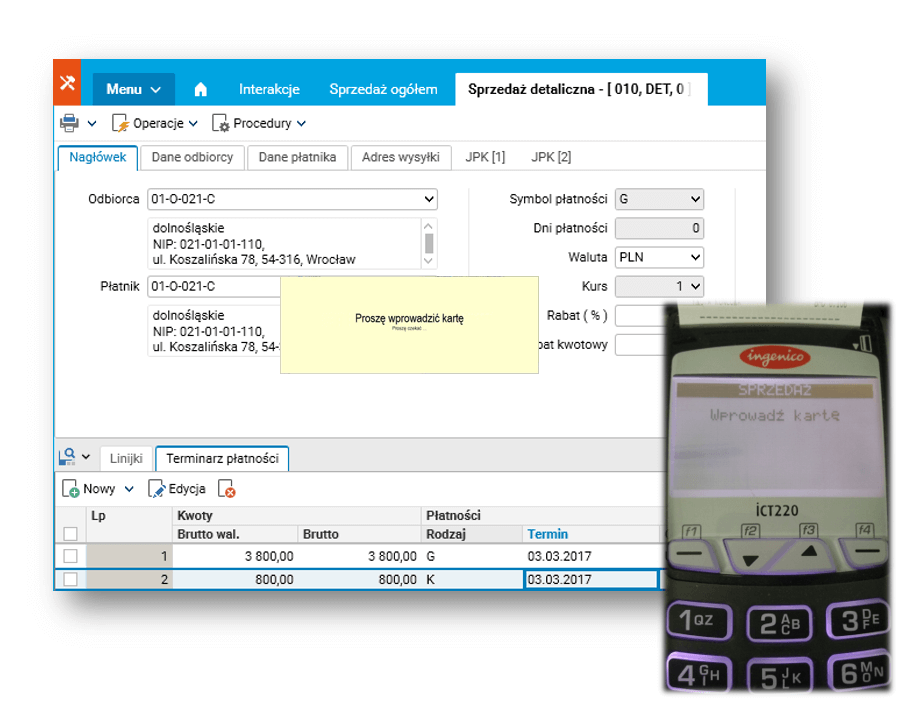This screenshot has width=920, height=705.
Task: Expand the search icon dropdown arrow
Action: [x=86, y=456]
